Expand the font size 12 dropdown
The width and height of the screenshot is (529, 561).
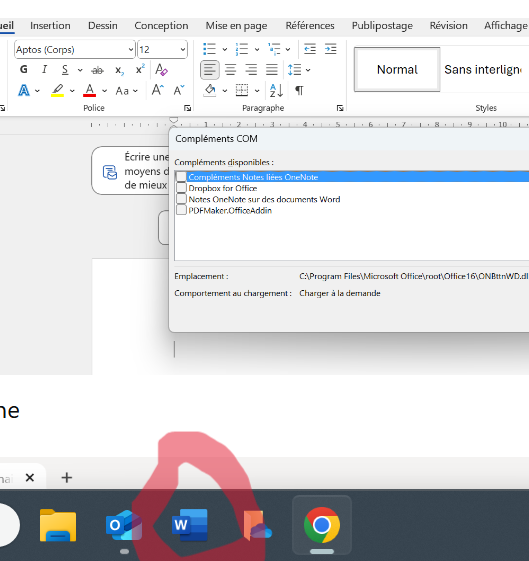[183, 49]
